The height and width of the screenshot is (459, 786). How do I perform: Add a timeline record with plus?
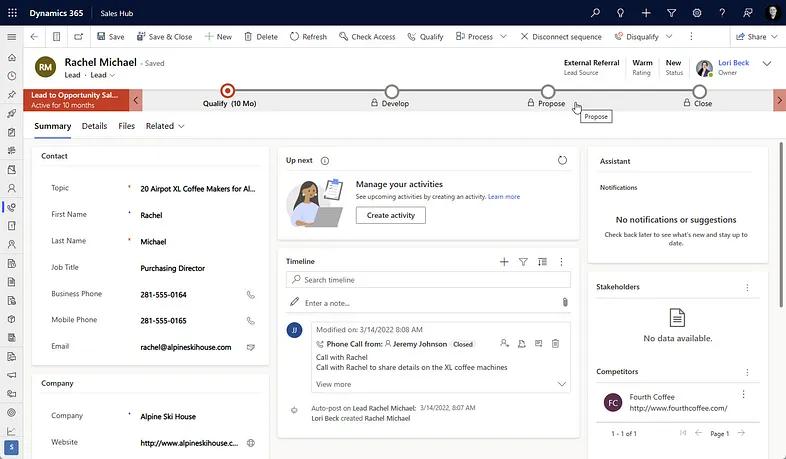(x=504, y=262)
